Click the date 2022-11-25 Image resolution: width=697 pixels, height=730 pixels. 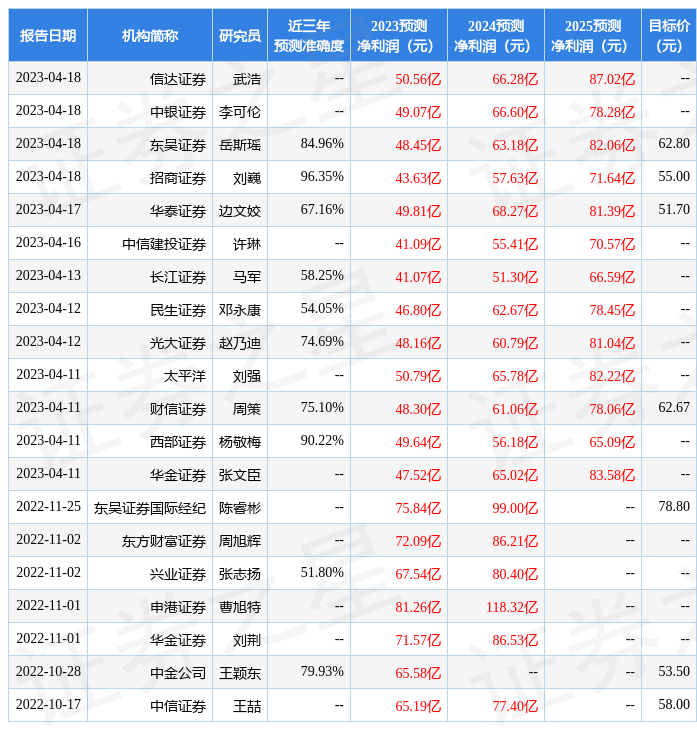click(48, 507)
